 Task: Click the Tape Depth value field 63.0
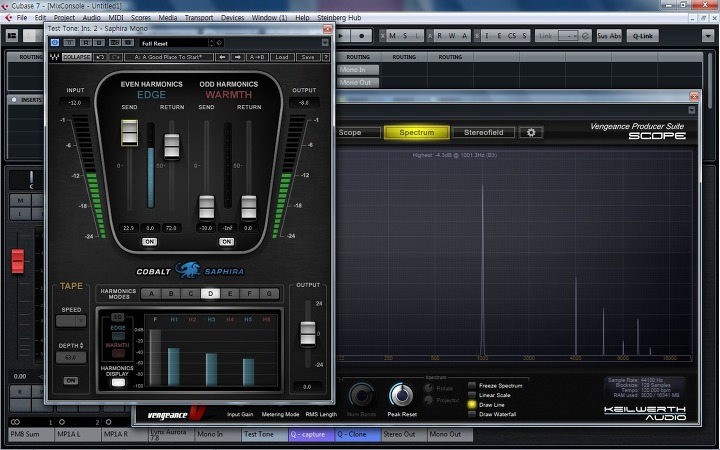click(x=71, y=357)
